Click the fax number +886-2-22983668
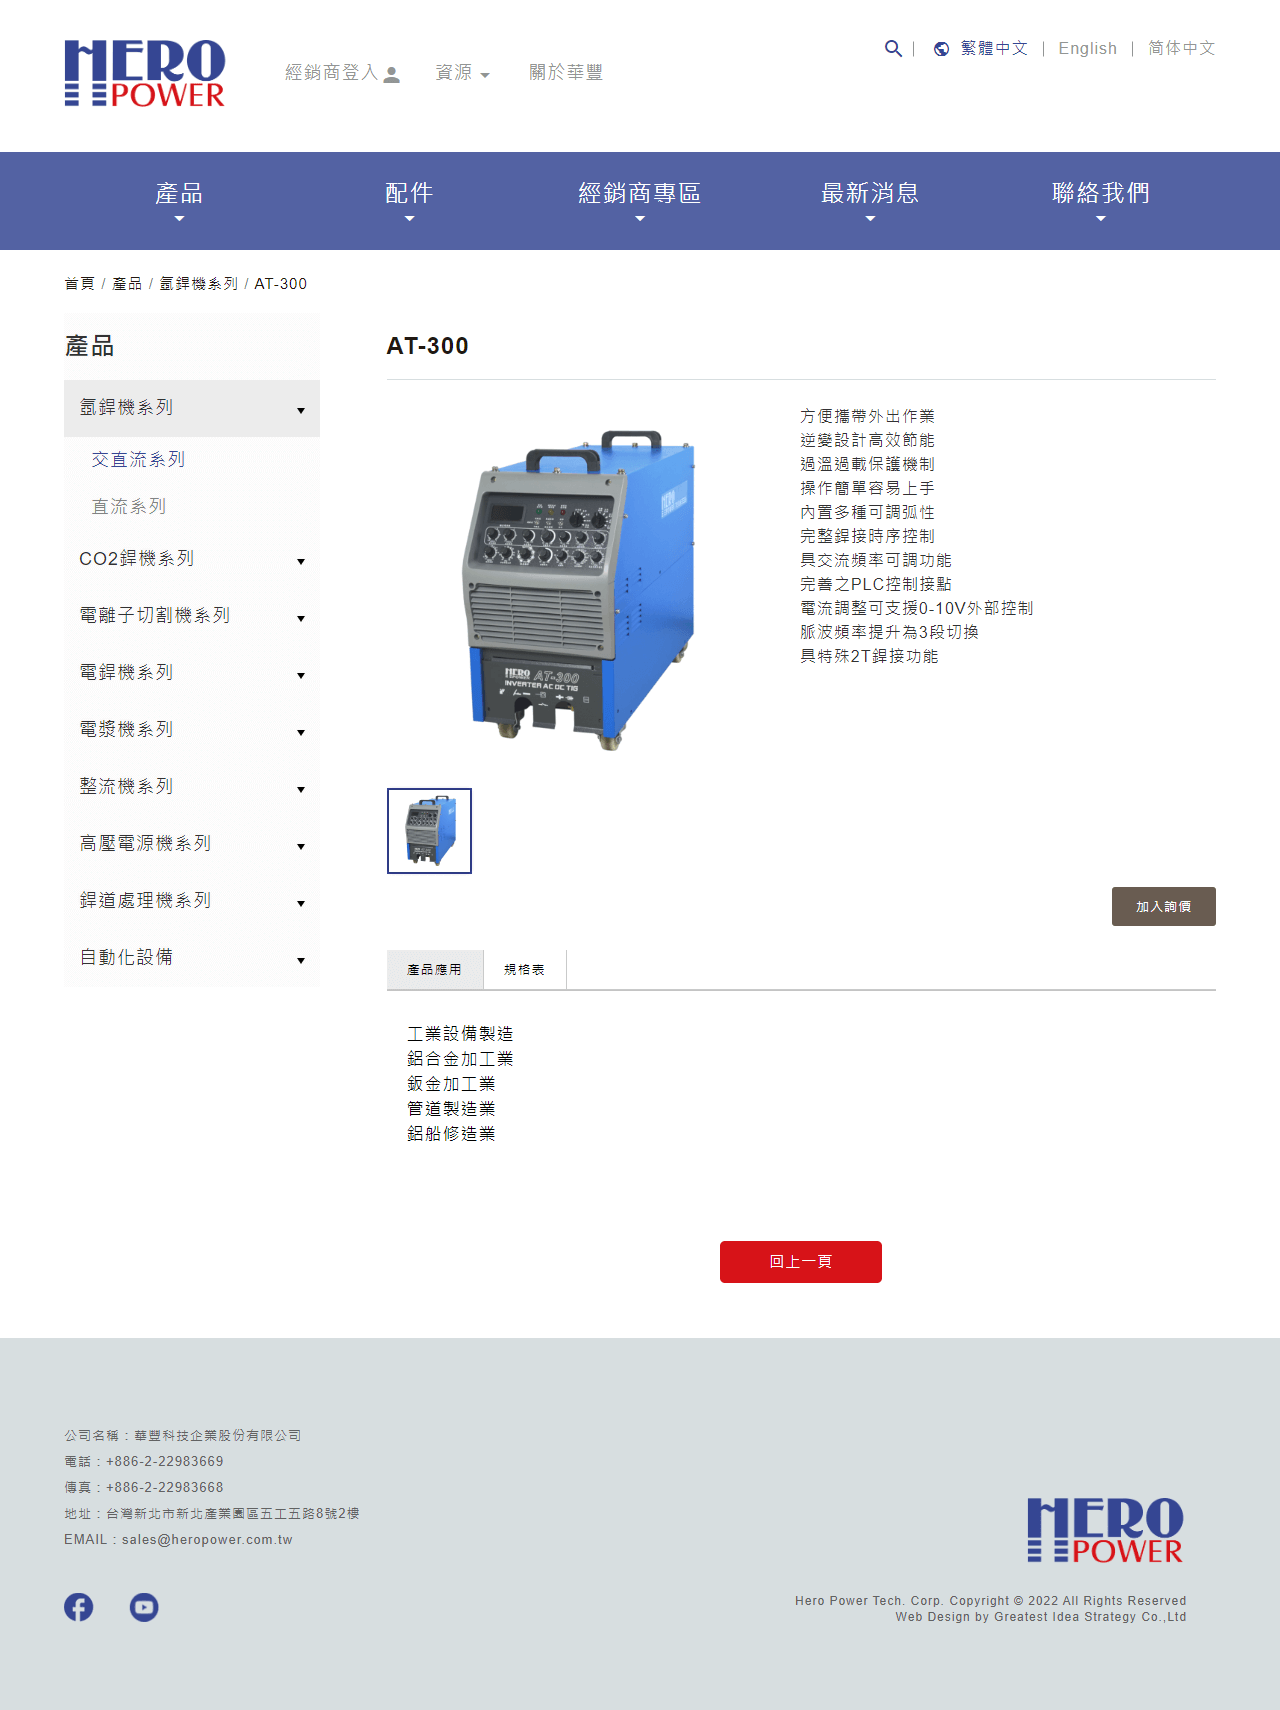 165,1488
